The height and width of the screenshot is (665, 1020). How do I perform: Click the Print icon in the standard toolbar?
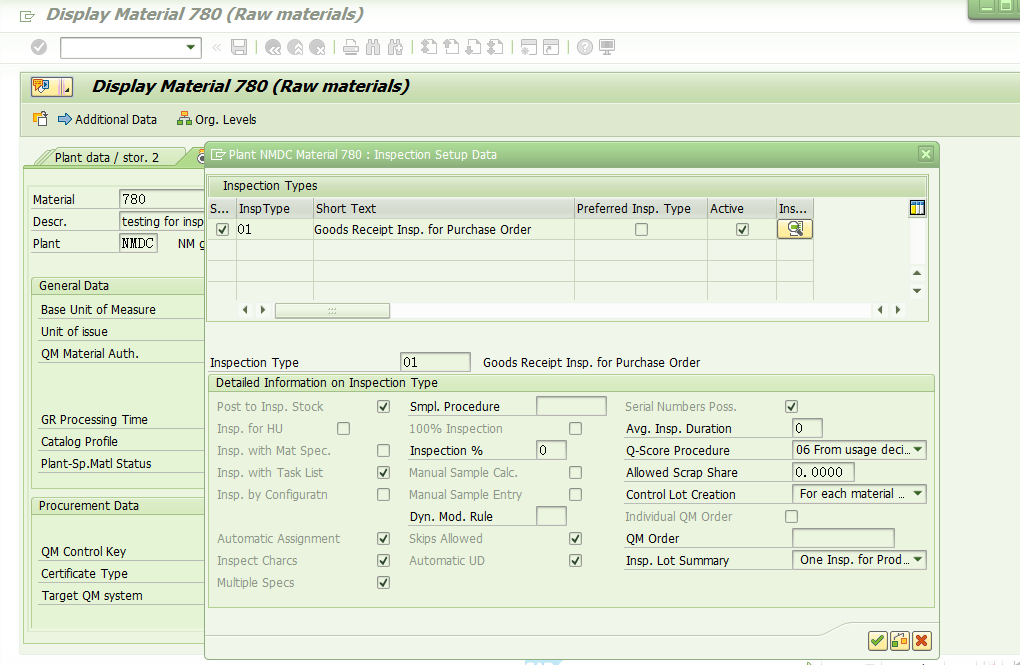[351, 47]
